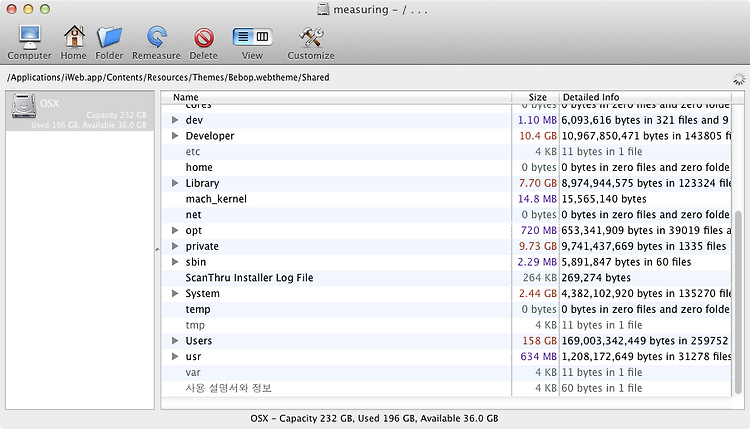Click the 7.70 GB Library size
The image size is (750, 429).
coord(538,183)
